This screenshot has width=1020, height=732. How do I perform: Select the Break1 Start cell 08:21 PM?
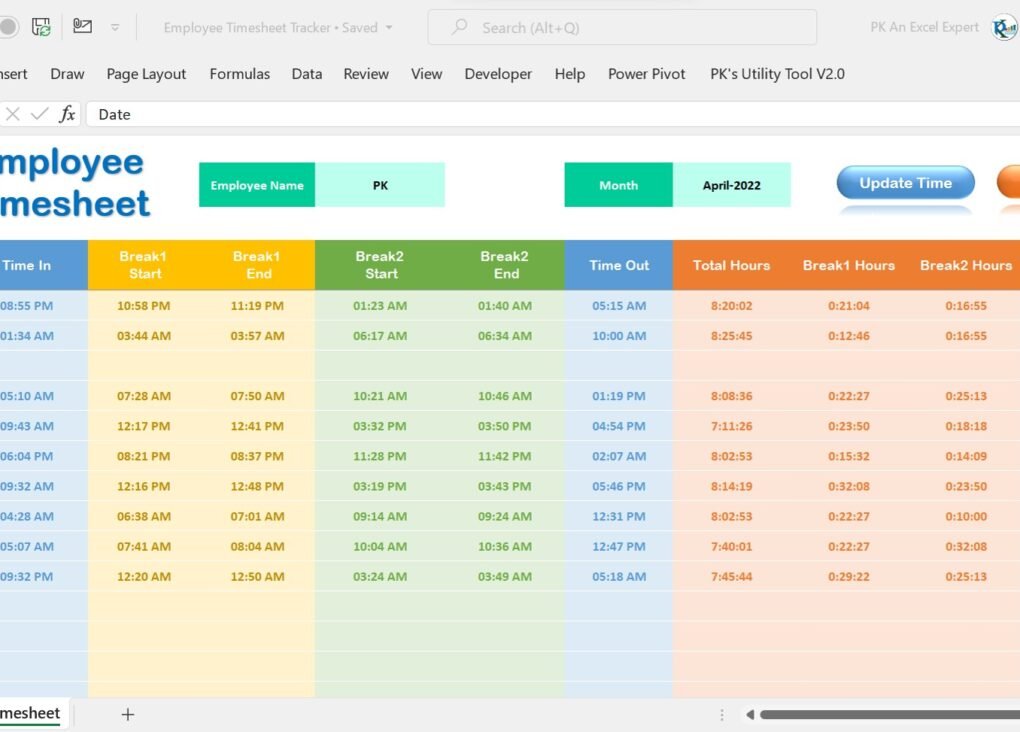click(144, 456)
